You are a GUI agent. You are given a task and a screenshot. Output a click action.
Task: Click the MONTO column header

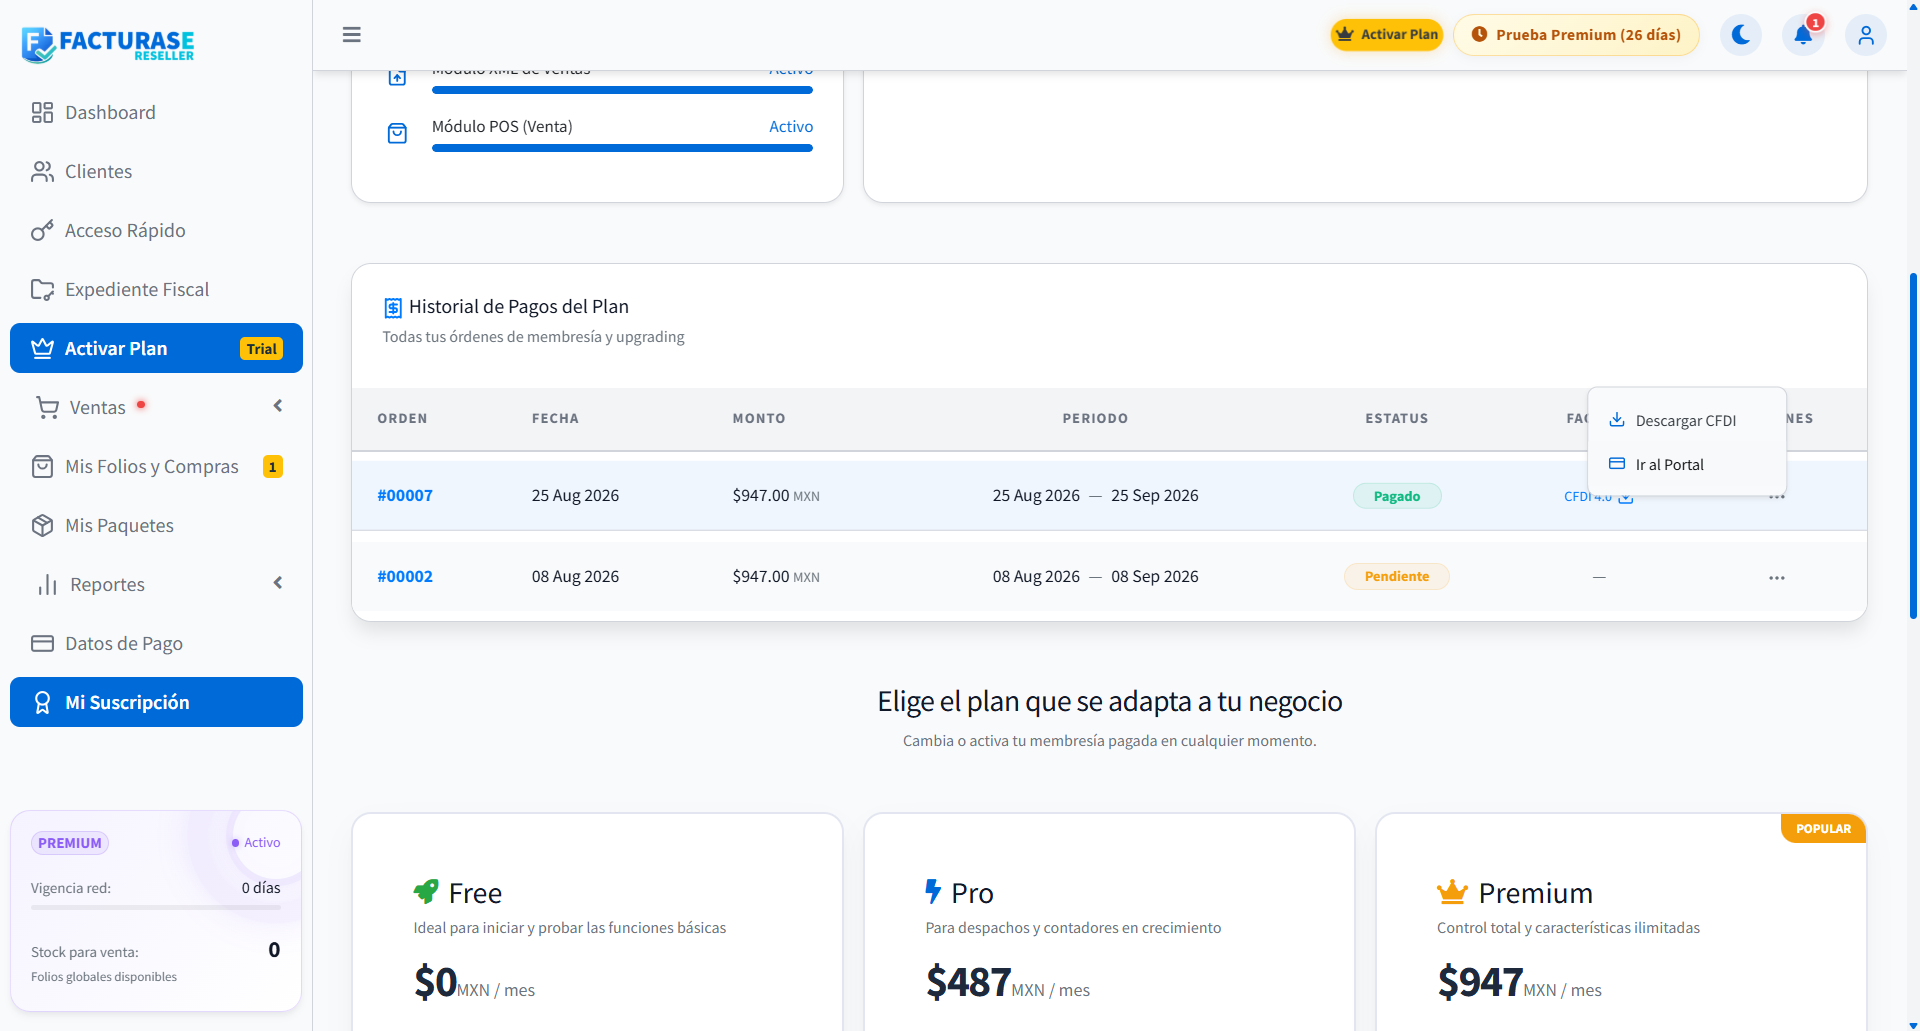(759, 419)
